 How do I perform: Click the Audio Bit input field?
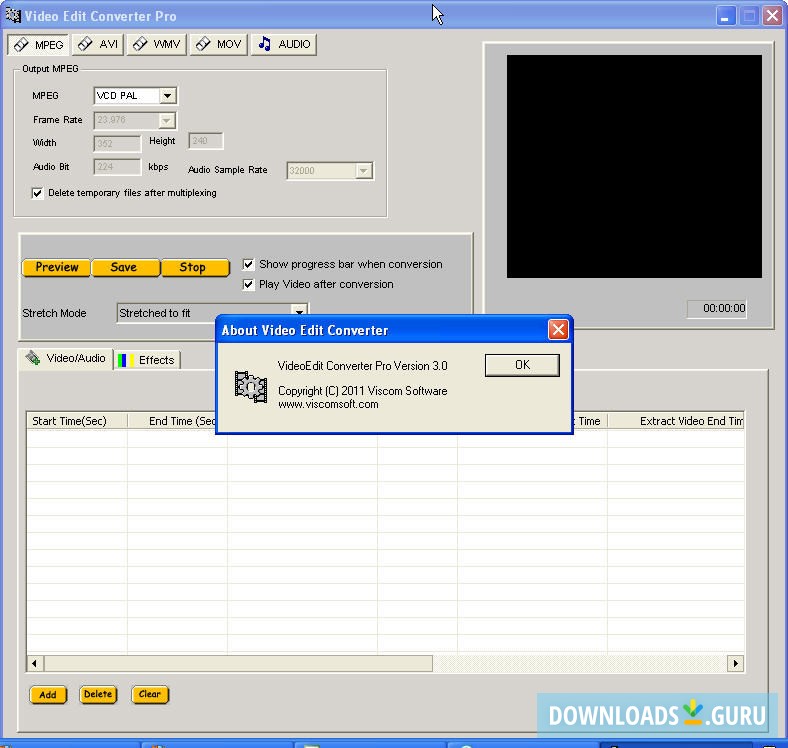click(117, 167)
